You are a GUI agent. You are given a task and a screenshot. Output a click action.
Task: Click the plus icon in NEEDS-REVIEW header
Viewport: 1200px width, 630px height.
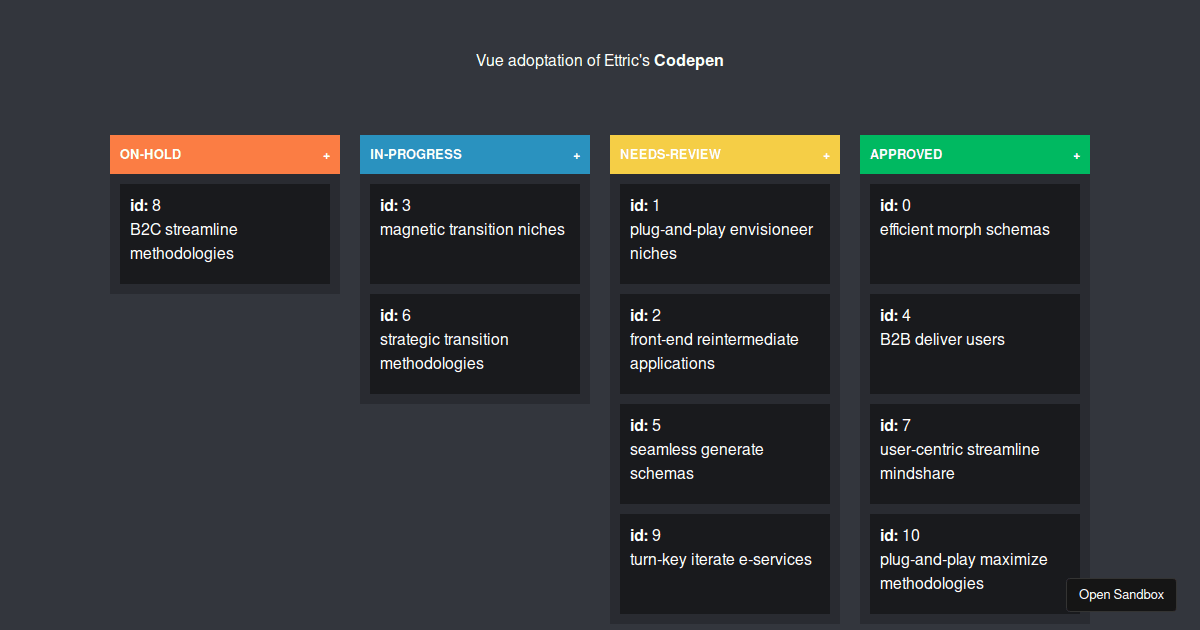[826, 156]
